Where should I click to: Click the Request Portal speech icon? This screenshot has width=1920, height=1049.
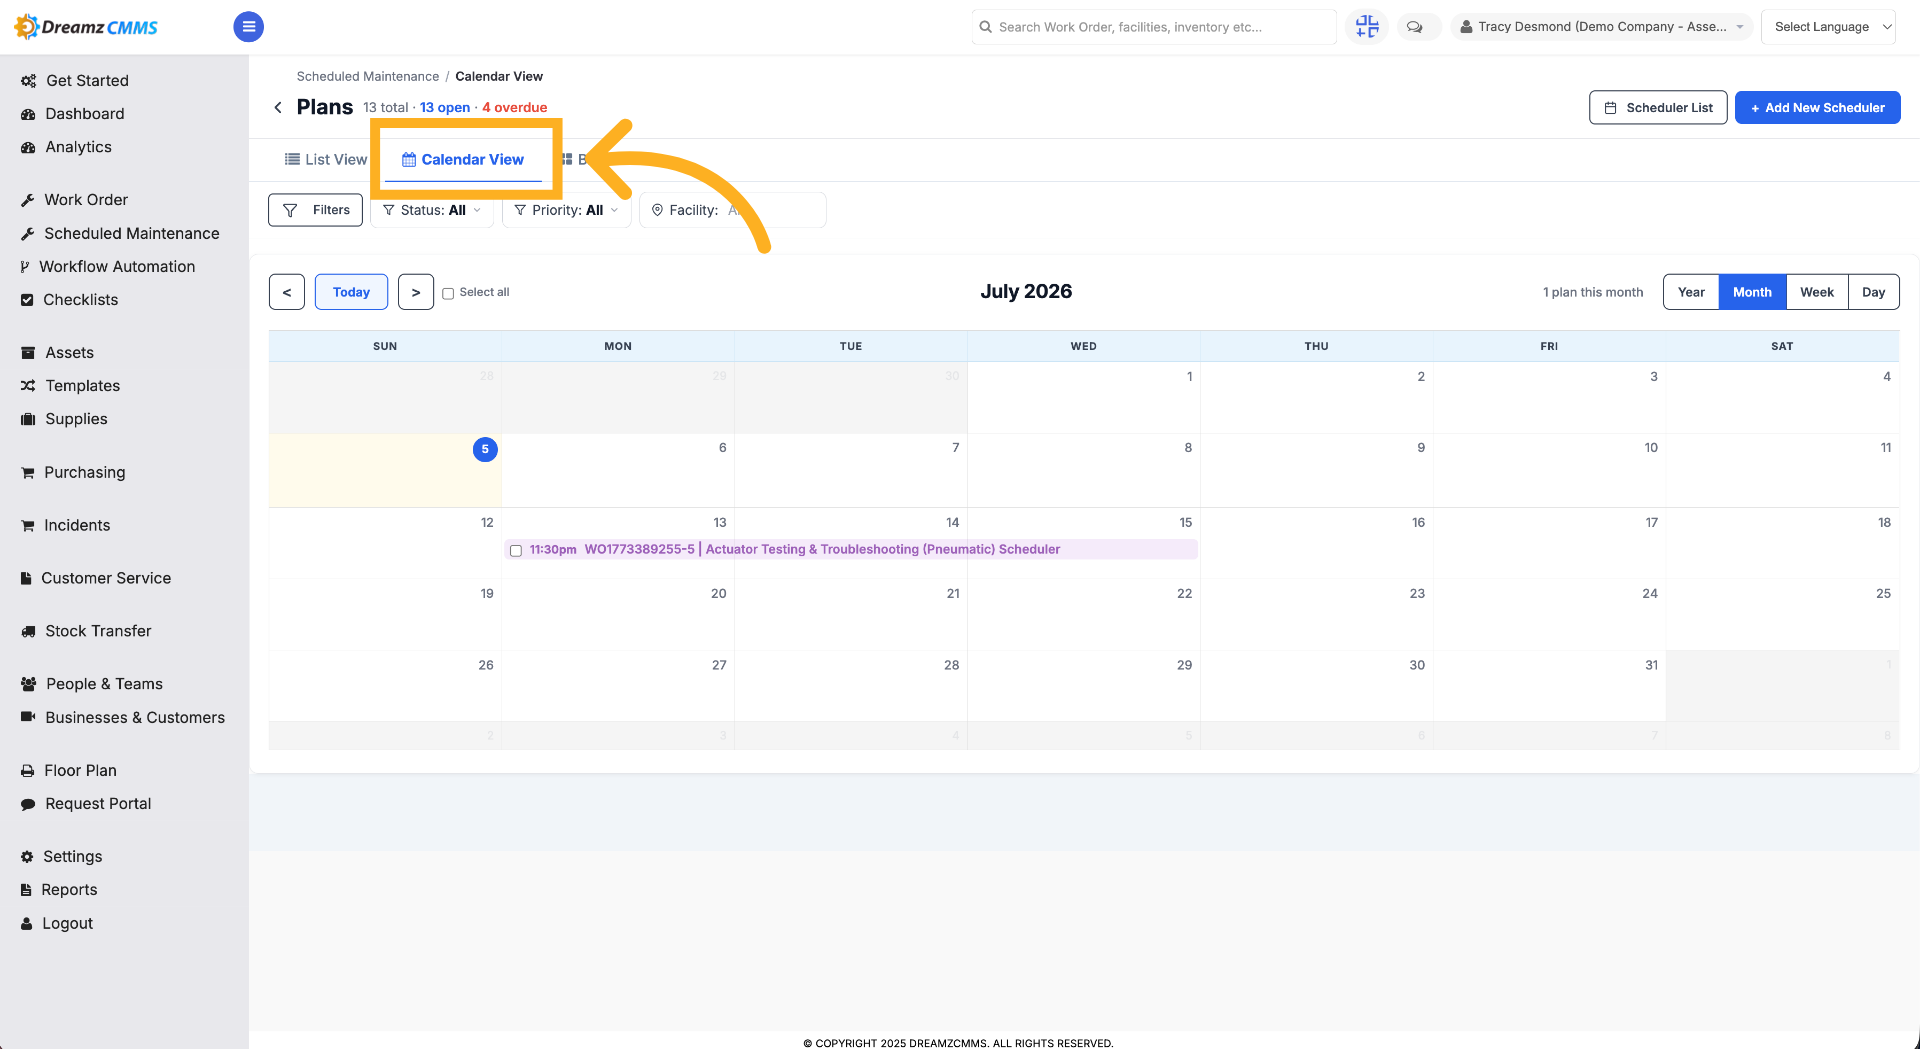pos(28,804)
